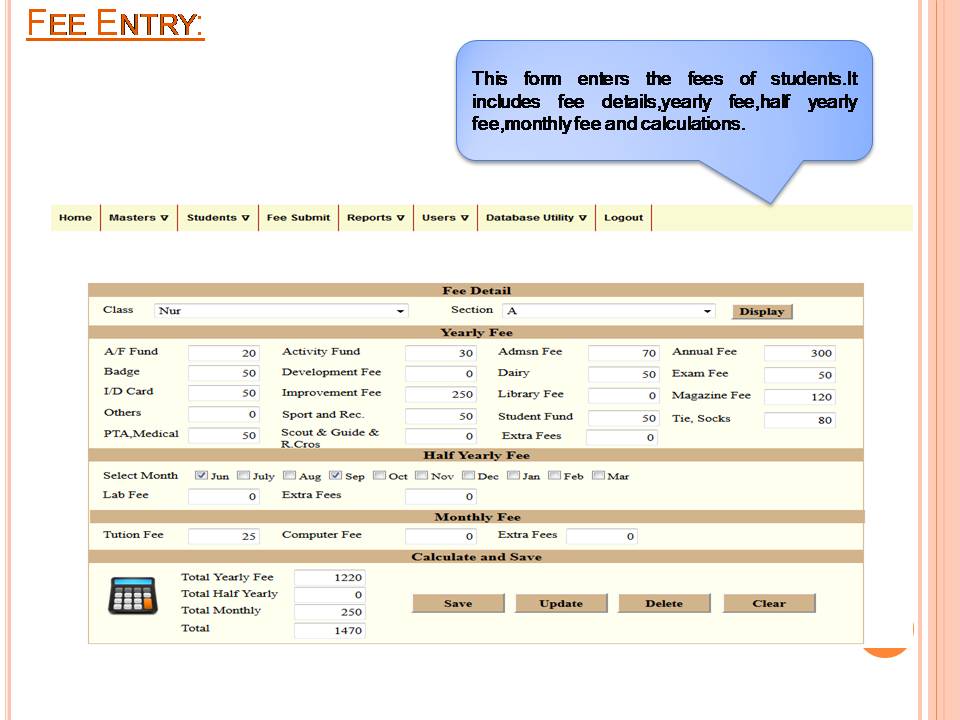Untick the Sep month checkbox
The width and height of the screenshot is (960, 720).
[x=335, y=476]
